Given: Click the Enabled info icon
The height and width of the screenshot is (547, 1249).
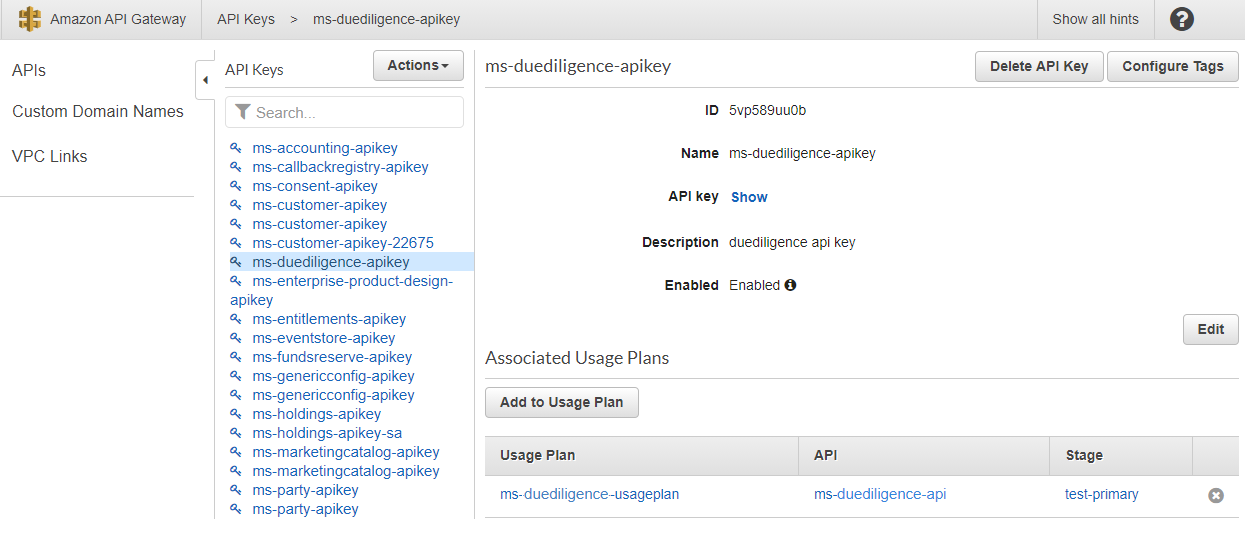Looking at the screenshot, I should pyautogui.click(x=791, y=285).
